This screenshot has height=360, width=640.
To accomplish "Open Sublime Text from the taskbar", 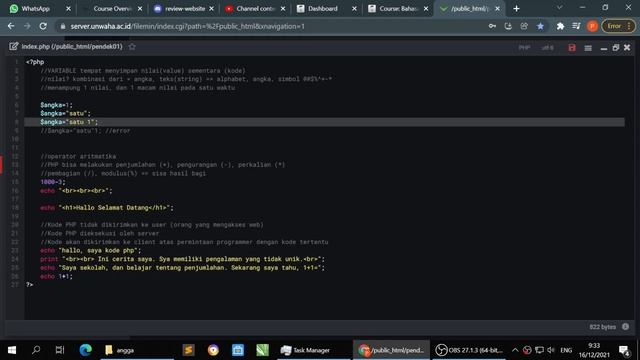I will click(188, 350).
